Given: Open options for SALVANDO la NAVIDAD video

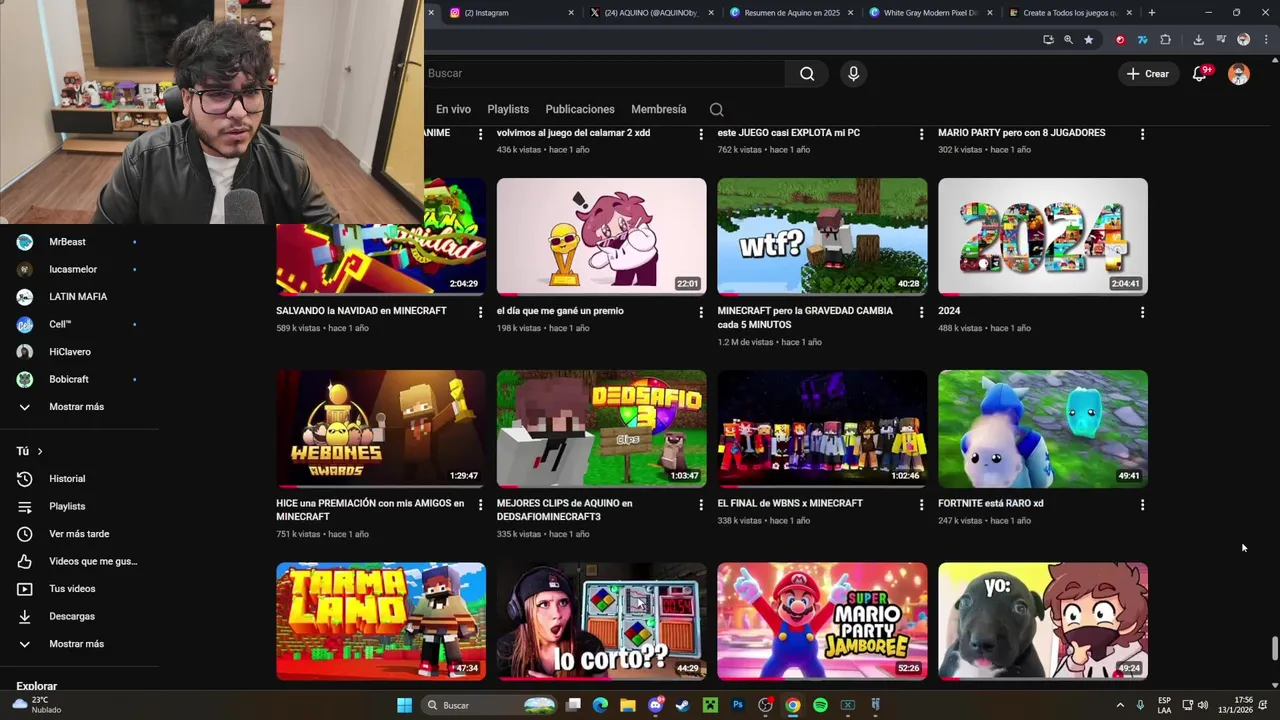Looking at the screenshot, I should (x=480, y=312).
